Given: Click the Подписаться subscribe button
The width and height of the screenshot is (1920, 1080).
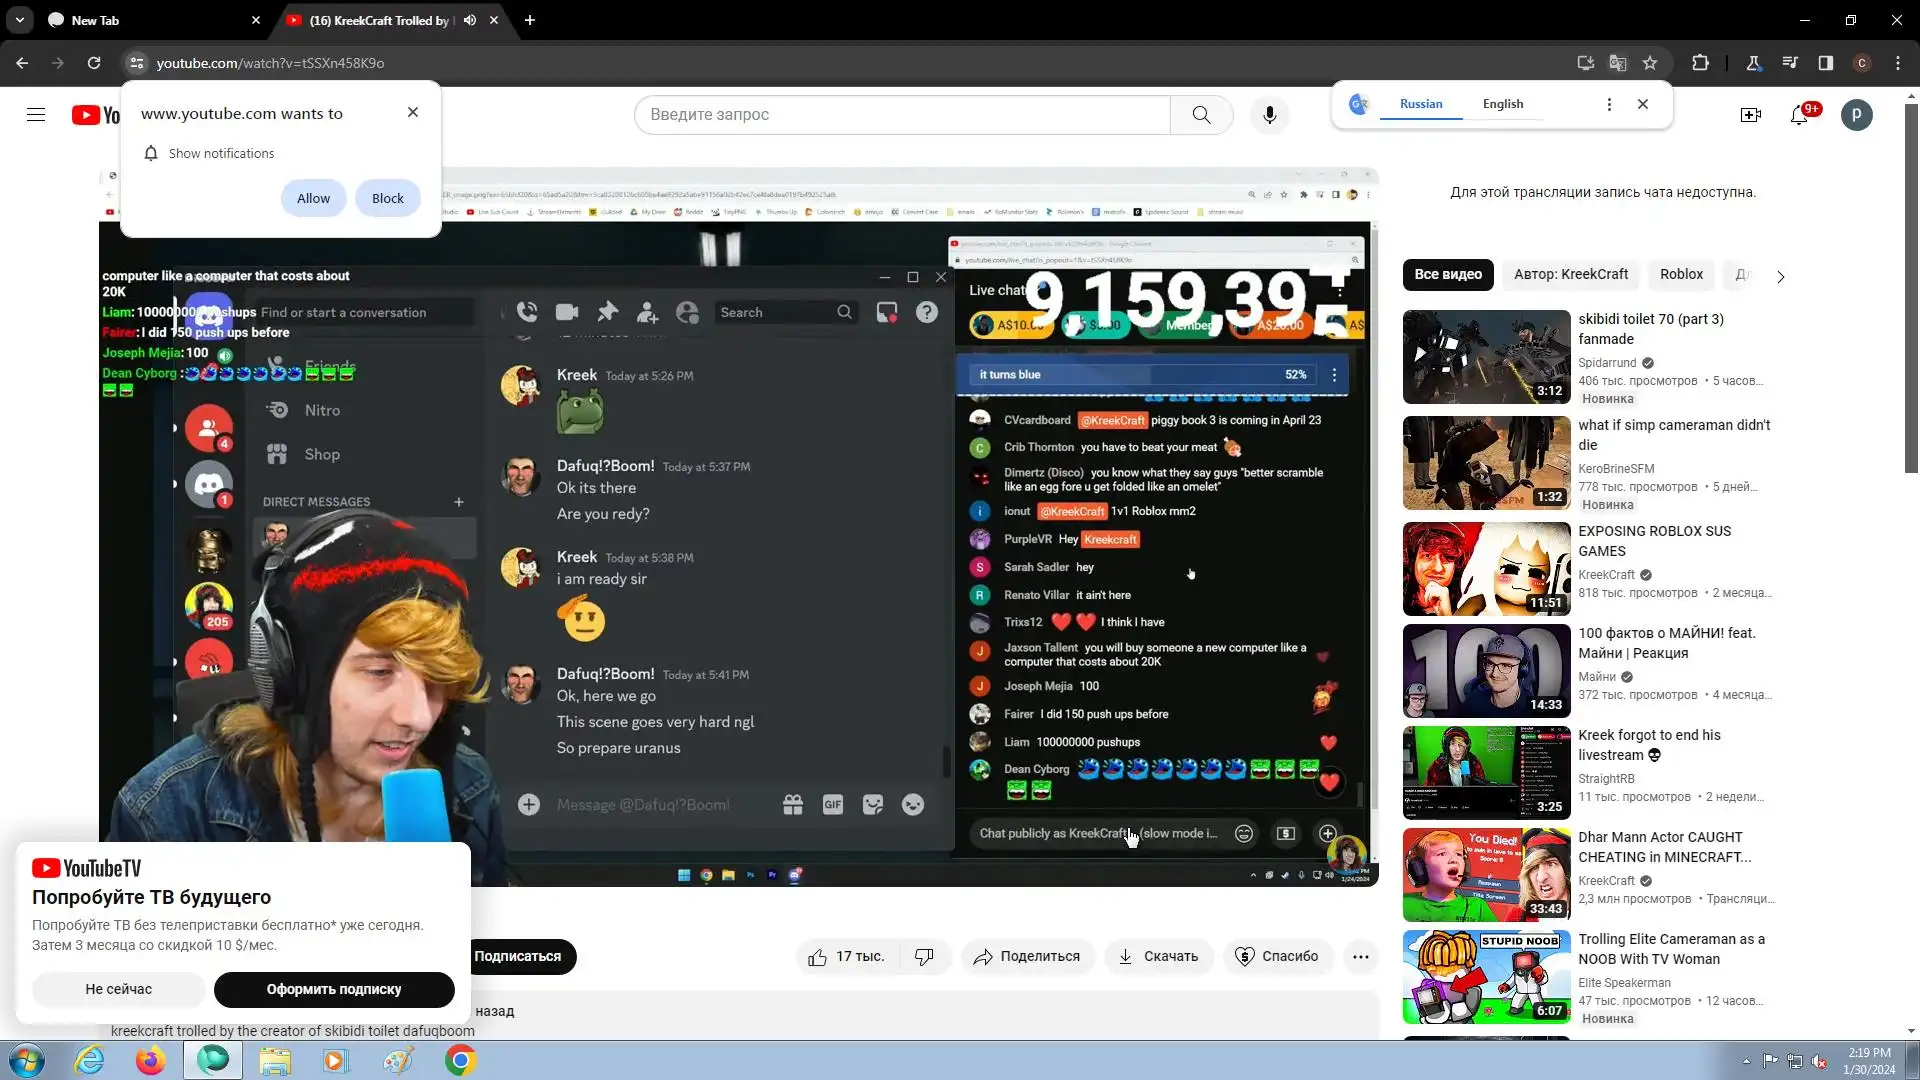Looking at the screenshot, I should tap(517, 957).
